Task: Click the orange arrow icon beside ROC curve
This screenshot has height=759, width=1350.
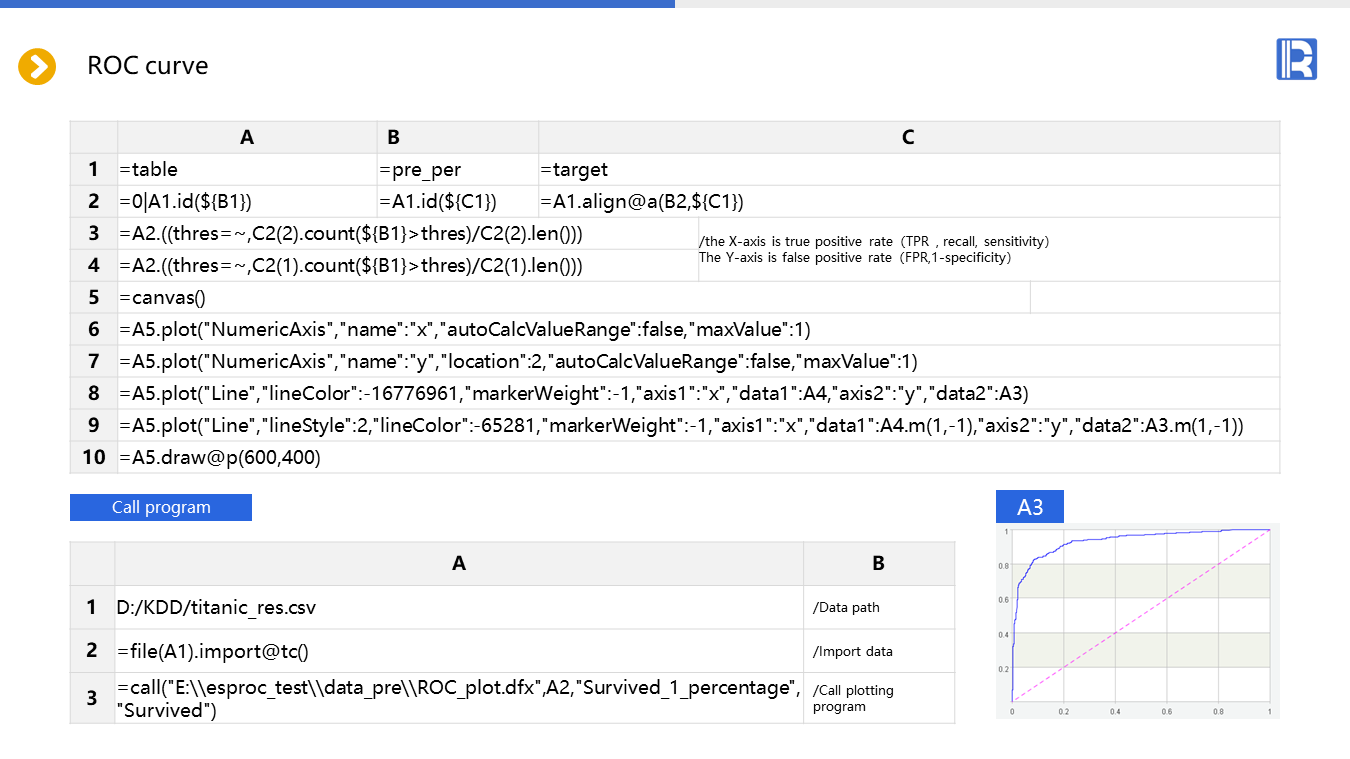Action: [37, 67]
